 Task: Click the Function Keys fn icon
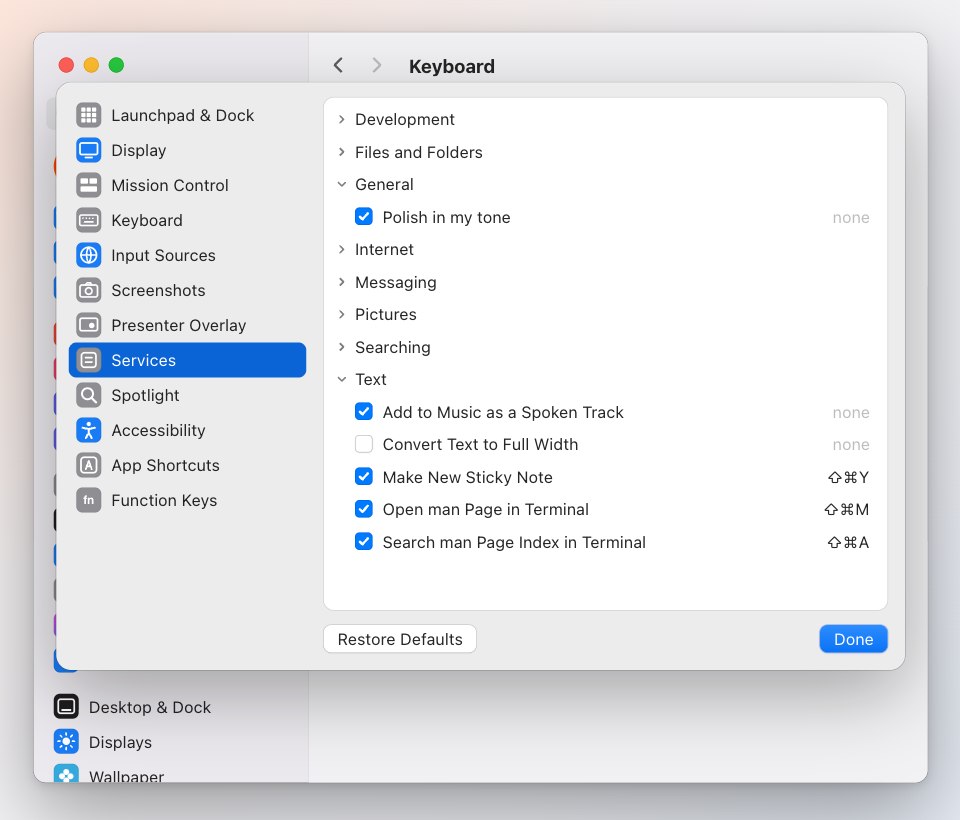coord(89,500)
